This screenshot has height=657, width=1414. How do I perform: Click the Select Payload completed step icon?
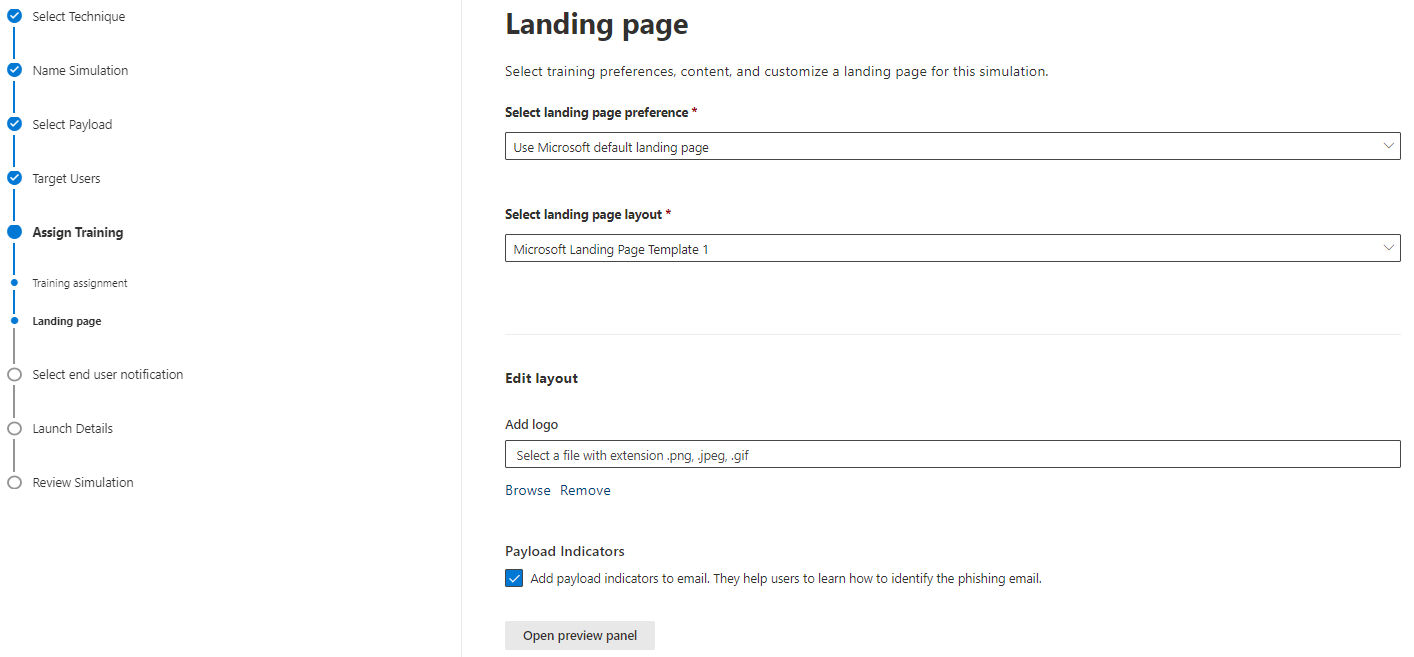pos(14,124)
